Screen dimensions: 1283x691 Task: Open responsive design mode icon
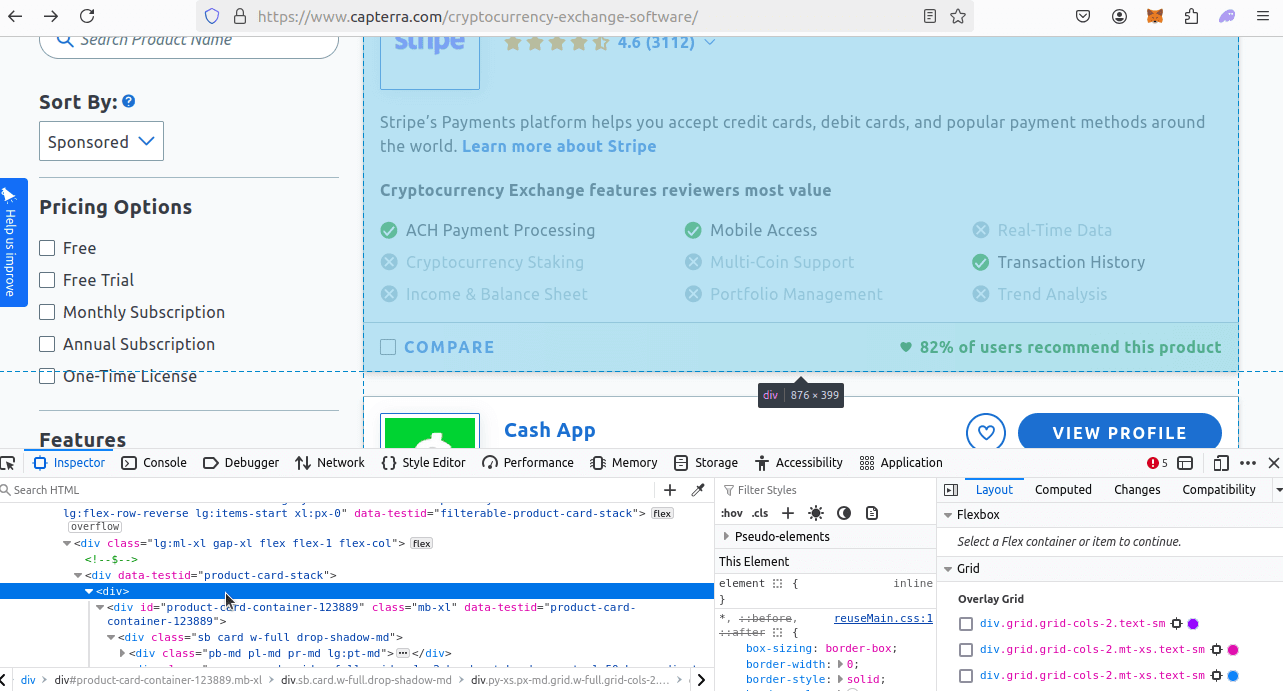tap(1221, 463)
